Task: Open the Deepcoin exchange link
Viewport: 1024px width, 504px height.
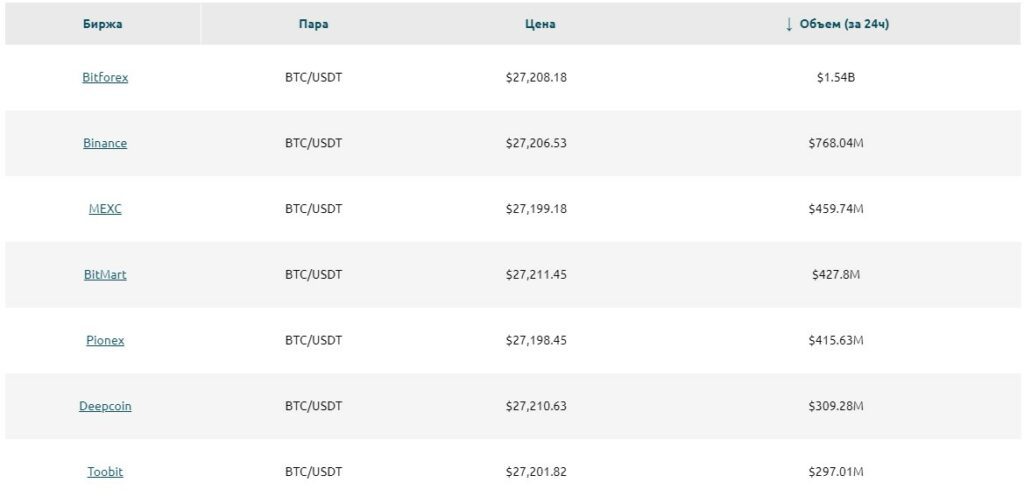Action: click(105, 406)
